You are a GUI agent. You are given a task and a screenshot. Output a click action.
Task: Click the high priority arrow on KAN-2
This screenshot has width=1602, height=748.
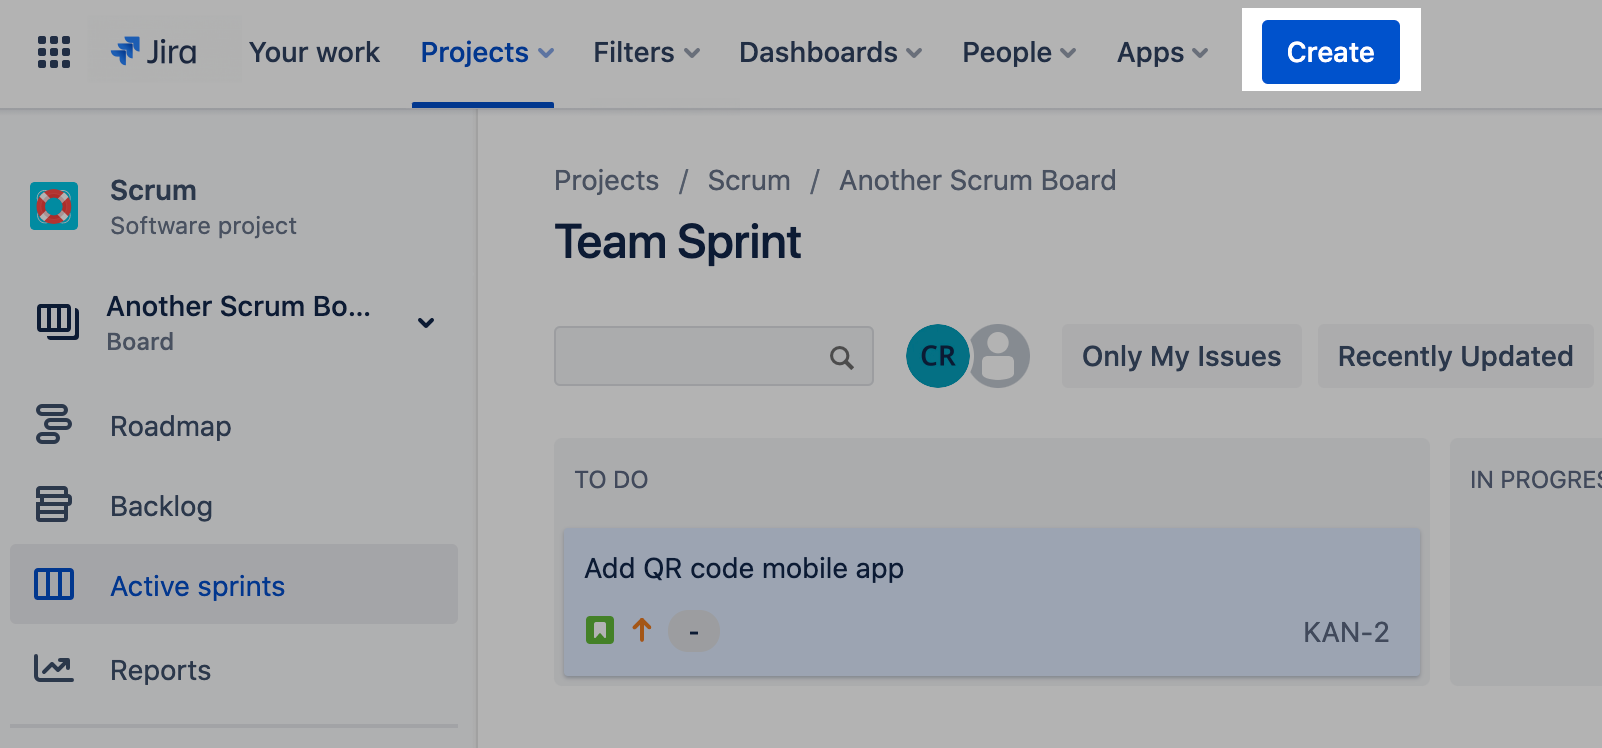(x=641, y=630)
